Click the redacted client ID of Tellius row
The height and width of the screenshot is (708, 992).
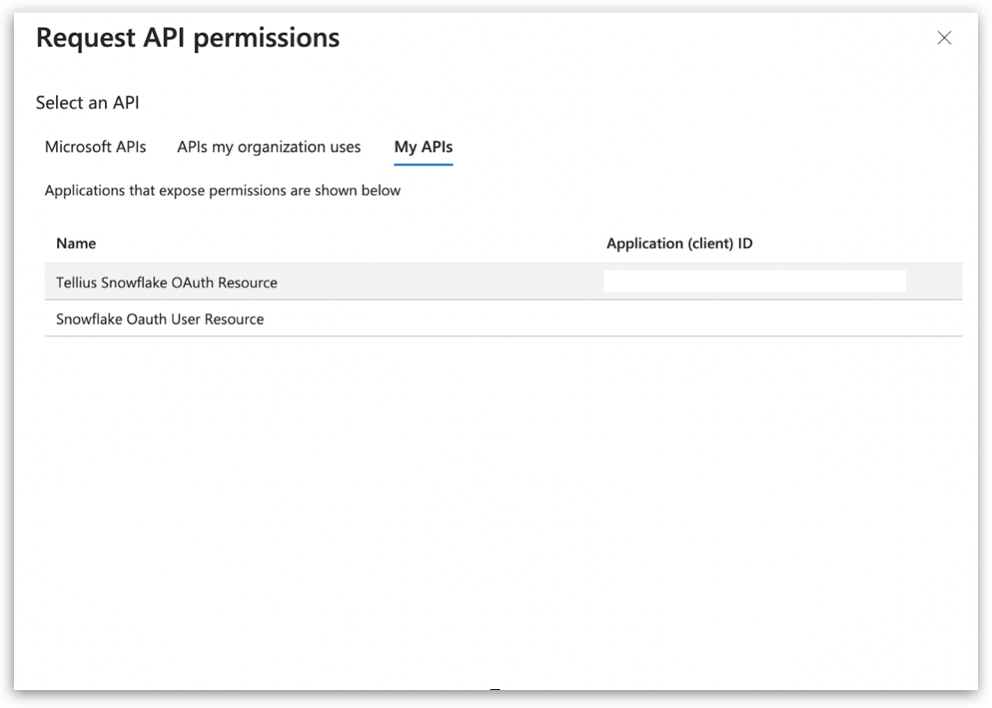point(754,281)
